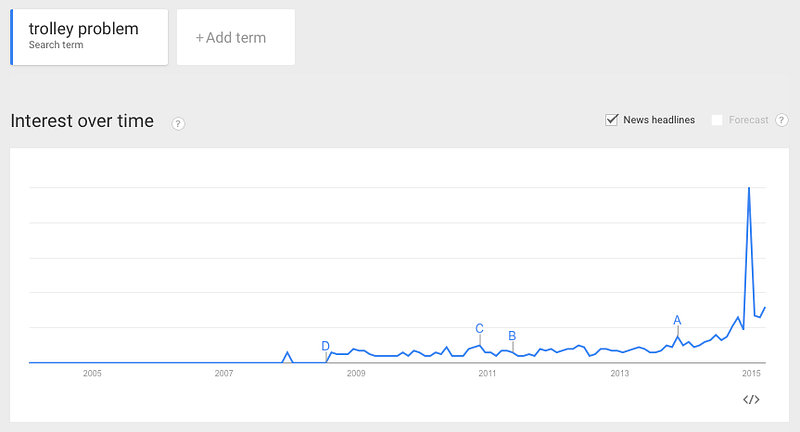
Task: Click the 2005 label on time axis
Action: (x=92, y=373)
